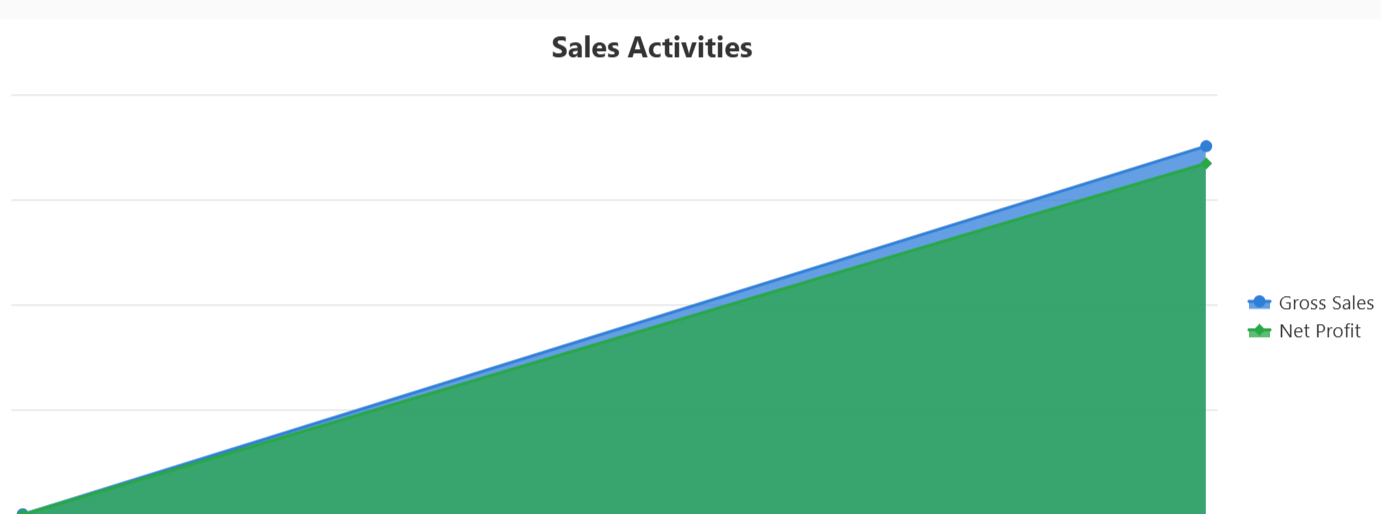Click the gray strip above the chart title

pos(690,9)
